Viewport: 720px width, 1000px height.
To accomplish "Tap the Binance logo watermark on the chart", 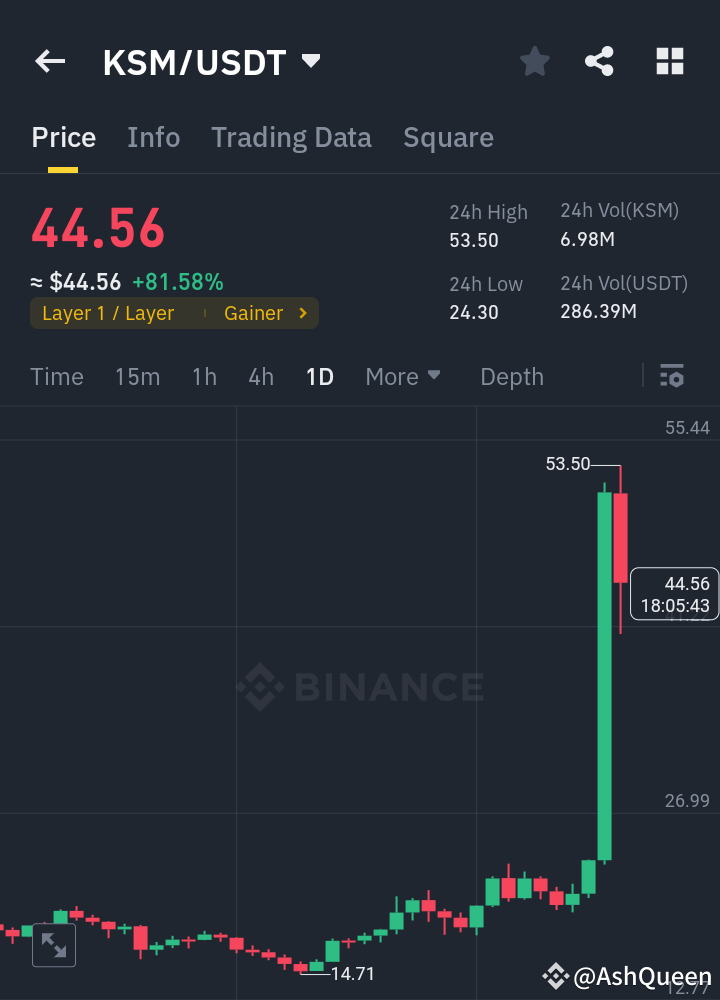I will [360, 687].
